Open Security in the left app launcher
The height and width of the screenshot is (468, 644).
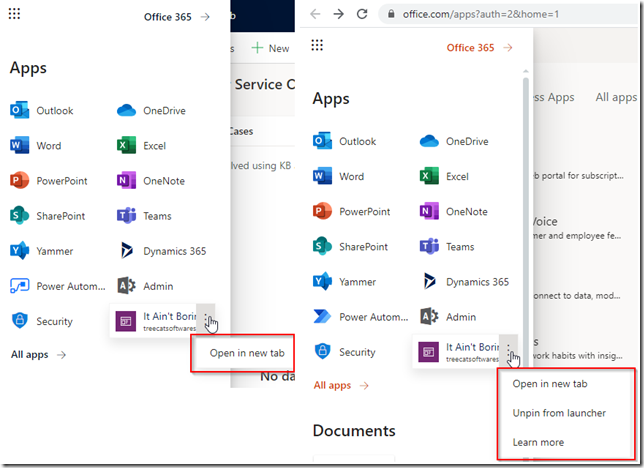pos(41,321)
